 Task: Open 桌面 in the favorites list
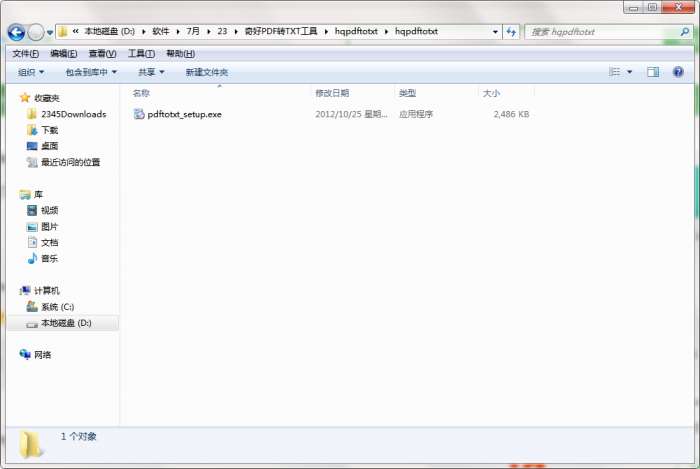coord(50,146)
